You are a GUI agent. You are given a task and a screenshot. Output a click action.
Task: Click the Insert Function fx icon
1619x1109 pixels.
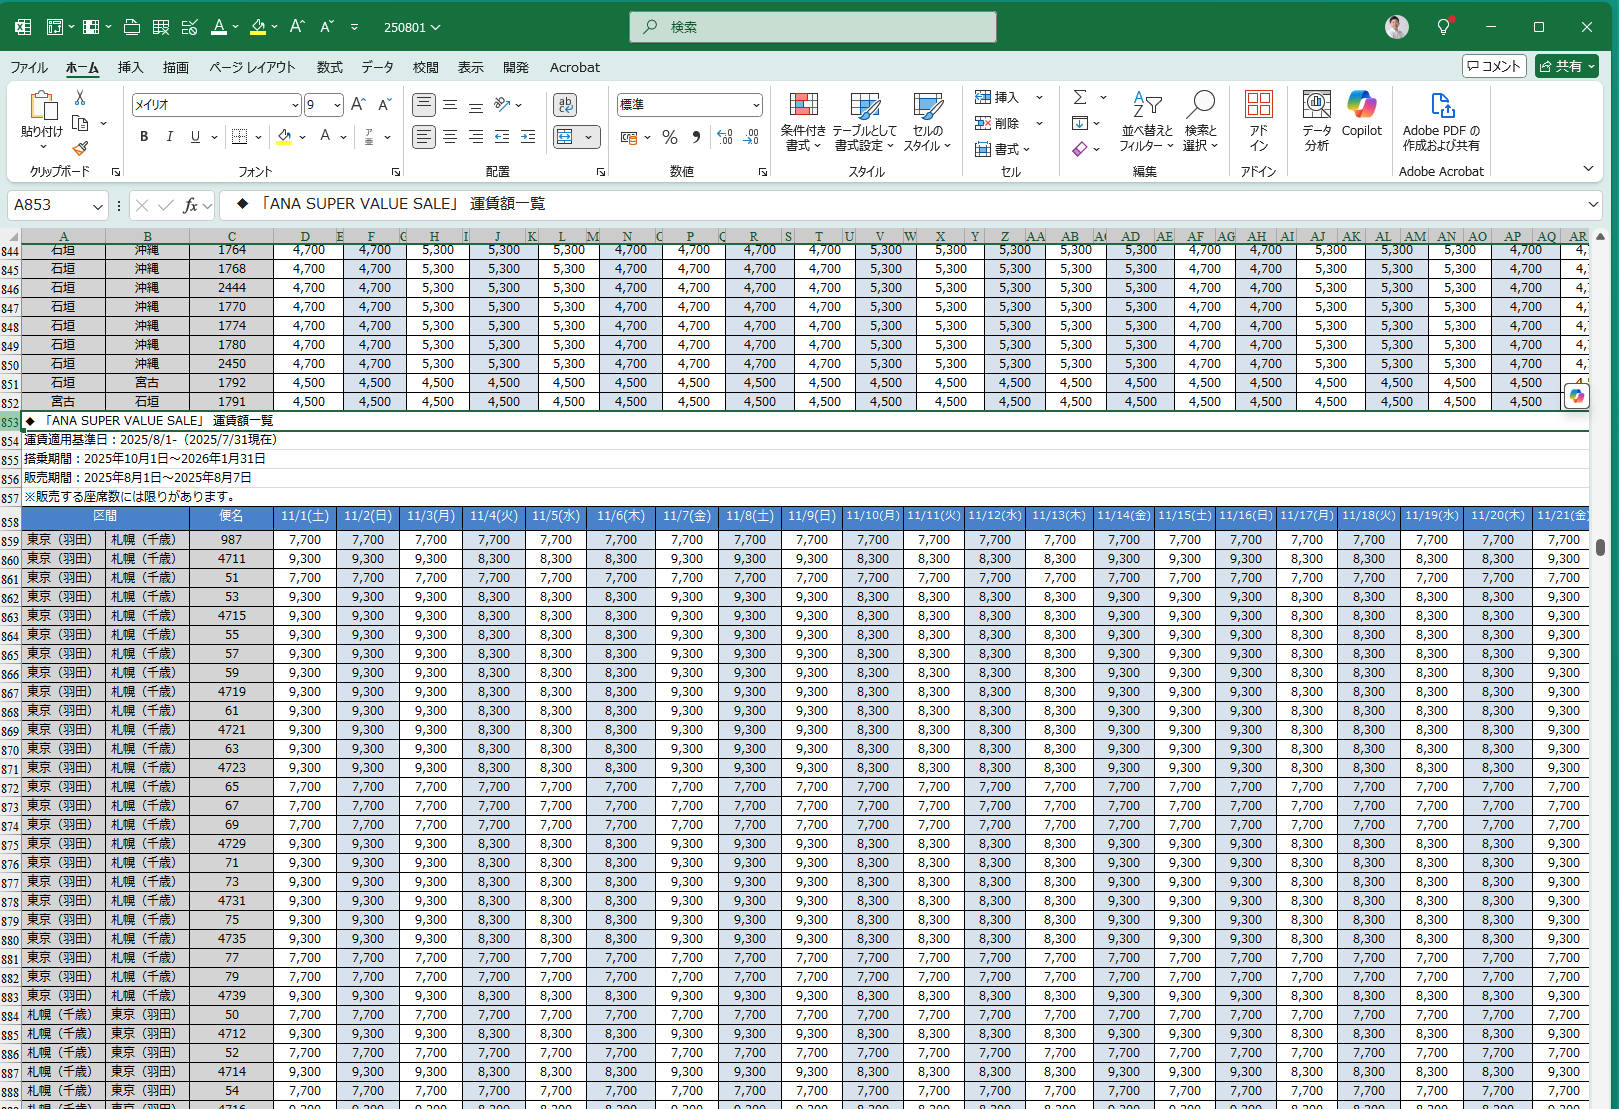190,205
